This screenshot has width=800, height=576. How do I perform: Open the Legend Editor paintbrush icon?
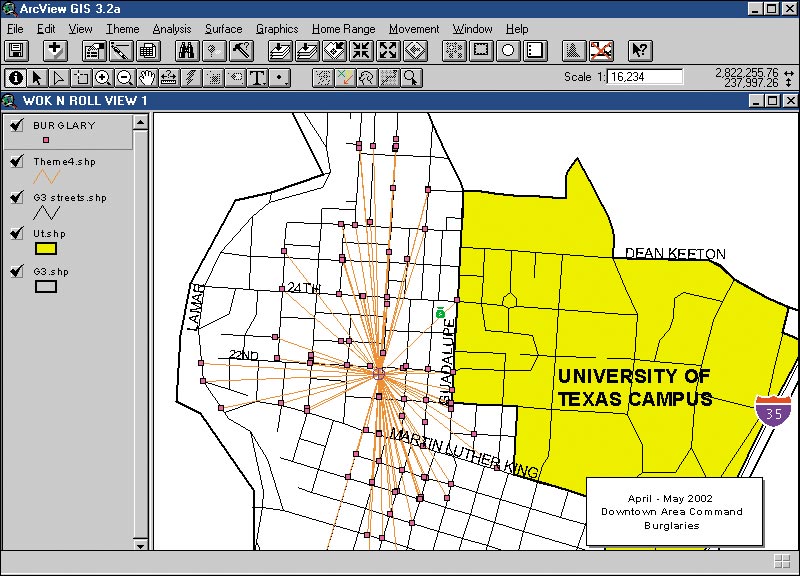[121, 51]
